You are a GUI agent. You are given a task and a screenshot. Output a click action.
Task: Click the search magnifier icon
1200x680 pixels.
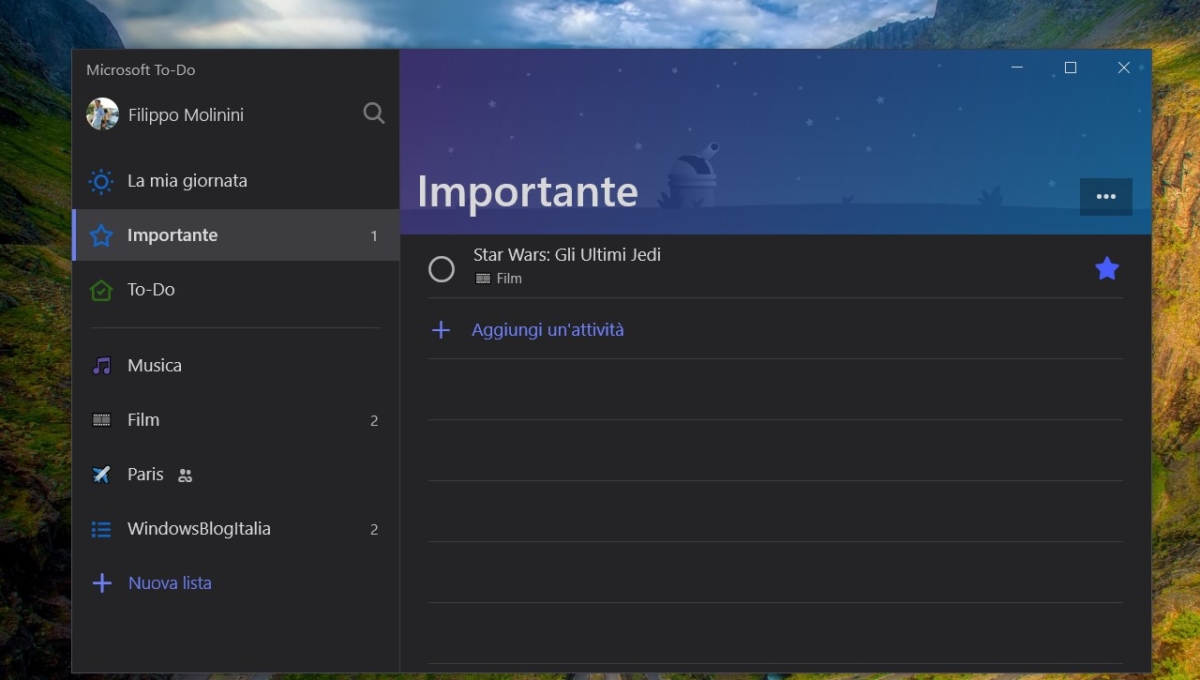374,114
